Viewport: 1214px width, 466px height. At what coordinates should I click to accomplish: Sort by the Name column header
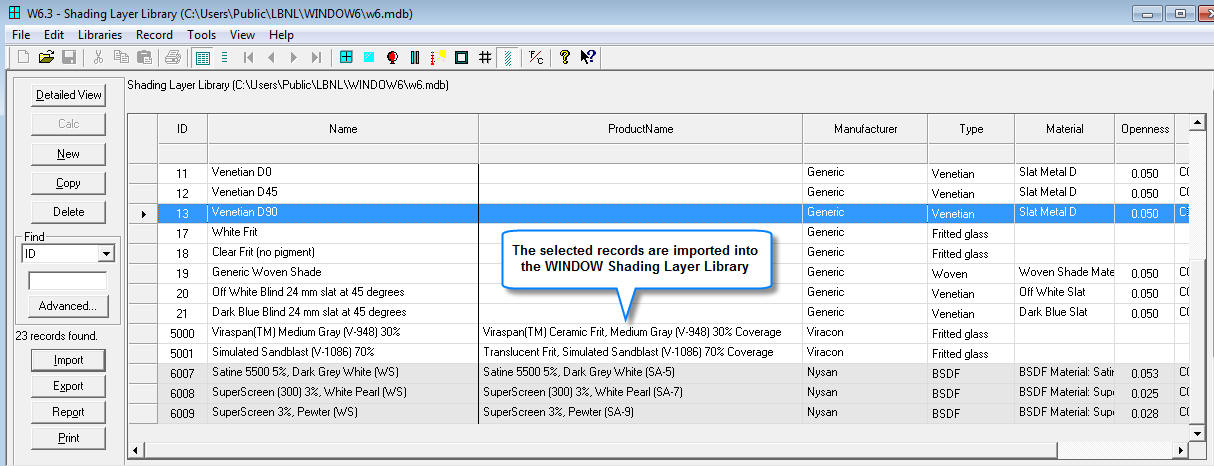tap(343, 129)
